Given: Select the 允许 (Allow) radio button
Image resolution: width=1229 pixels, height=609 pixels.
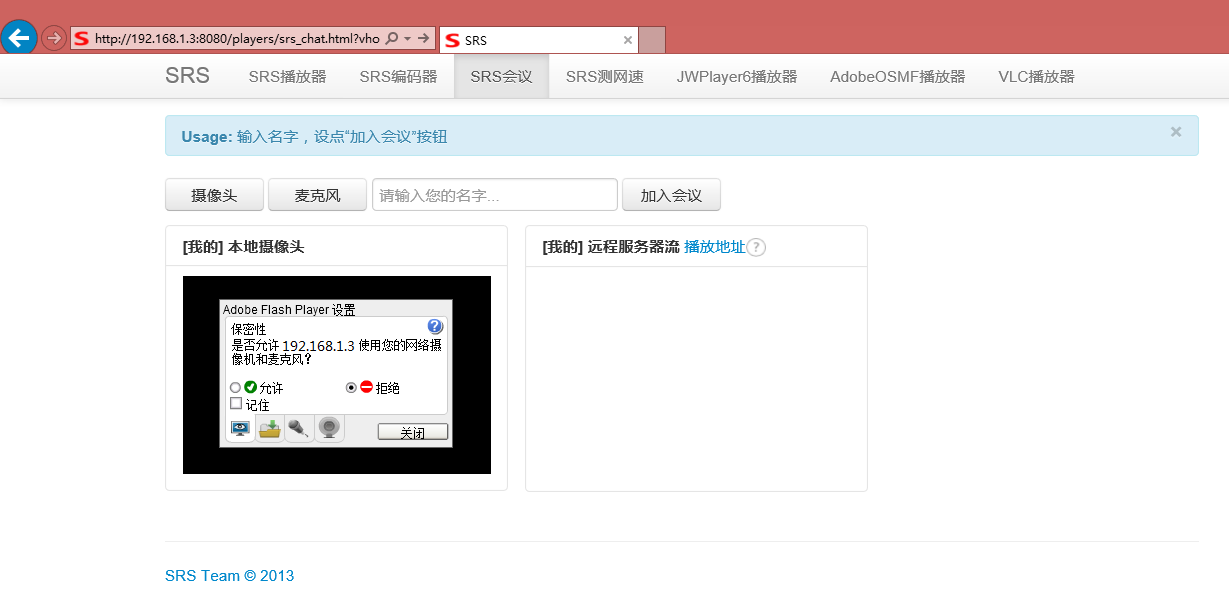Looking at the screenshot, I should click(236, 387).
